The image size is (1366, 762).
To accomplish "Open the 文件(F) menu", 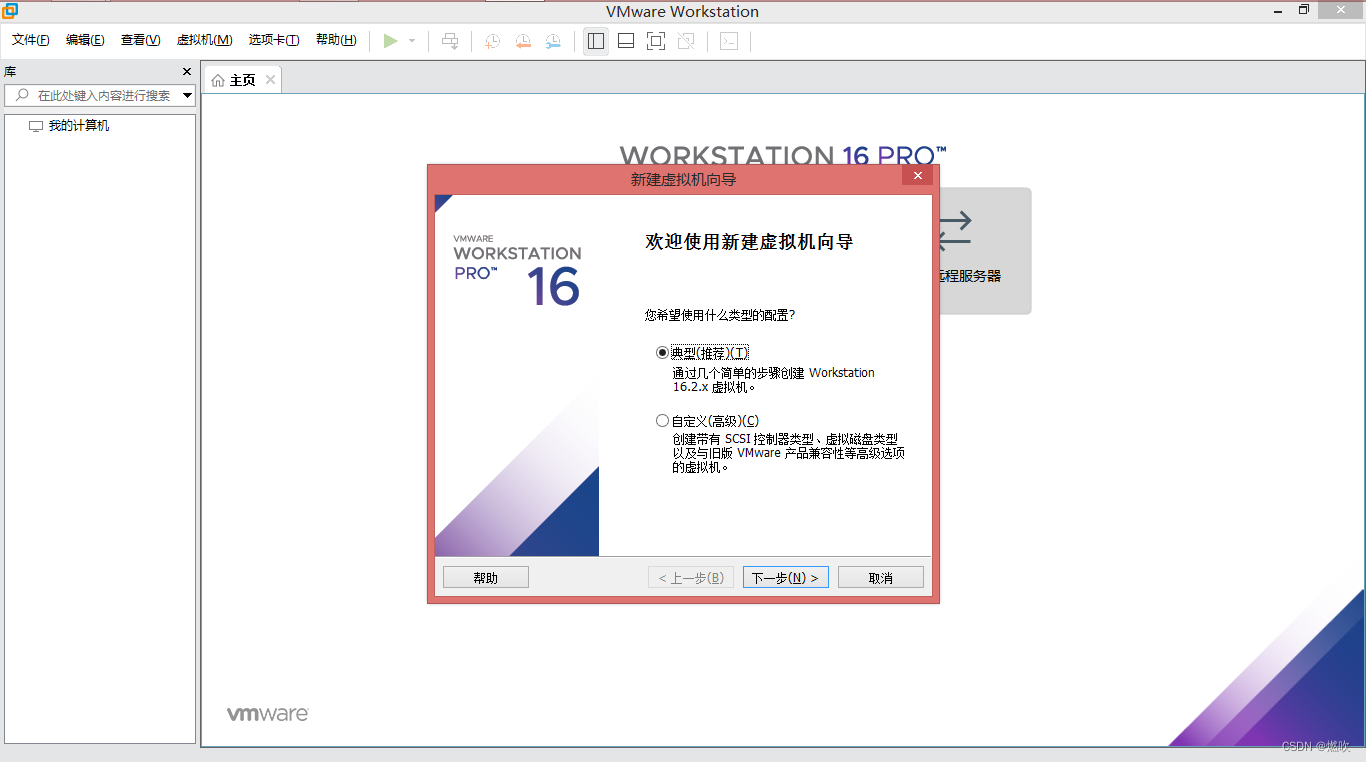I will (31, 40).
